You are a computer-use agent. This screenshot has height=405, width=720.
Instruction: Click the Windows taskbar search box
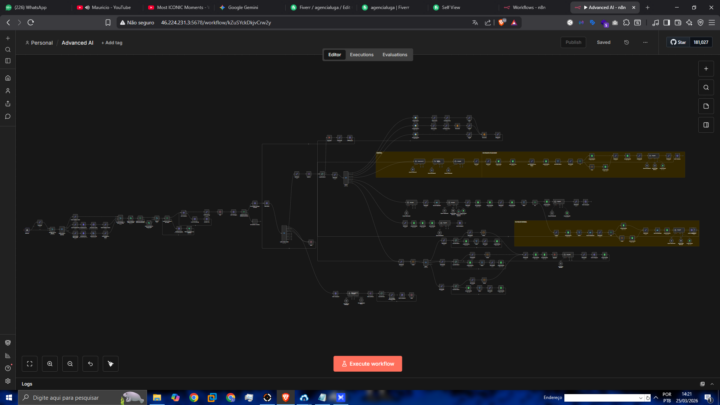(x=70, y=397)
